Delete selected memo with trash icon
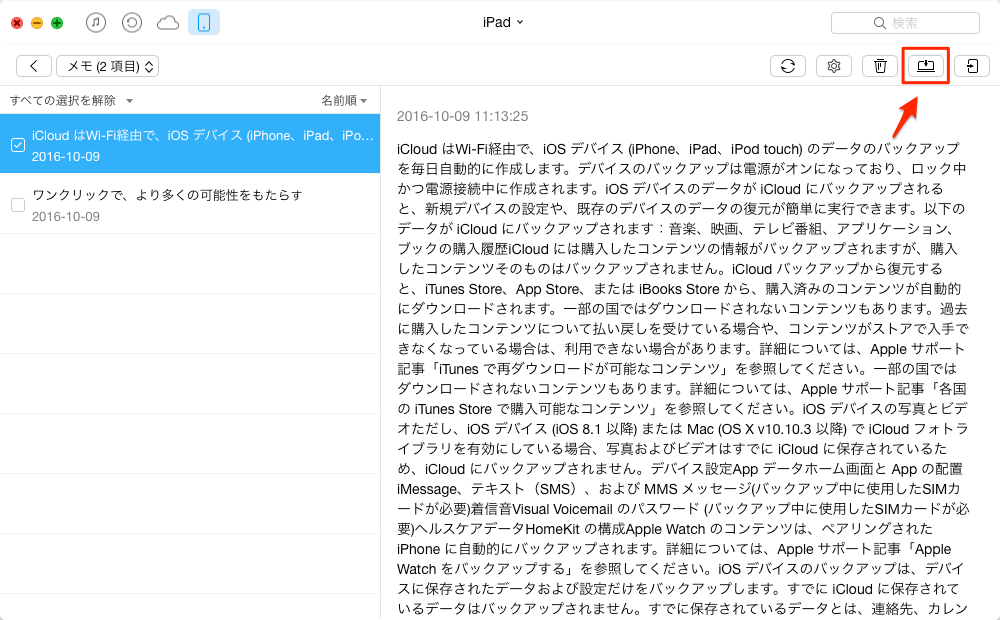 click(x=879, y=66)
